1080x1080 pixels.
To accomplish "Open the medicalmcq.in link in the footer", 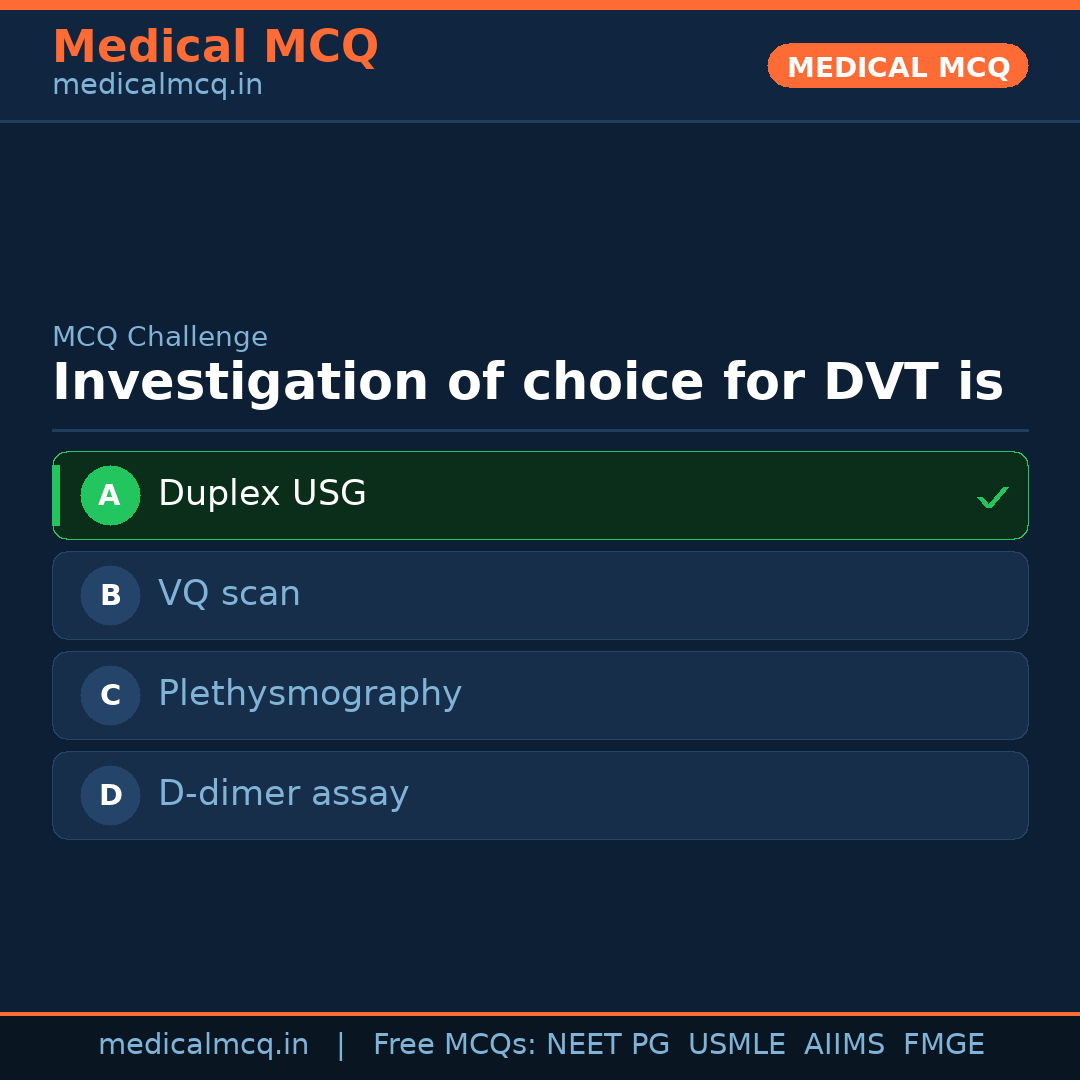I will [x=203, y=1045].
